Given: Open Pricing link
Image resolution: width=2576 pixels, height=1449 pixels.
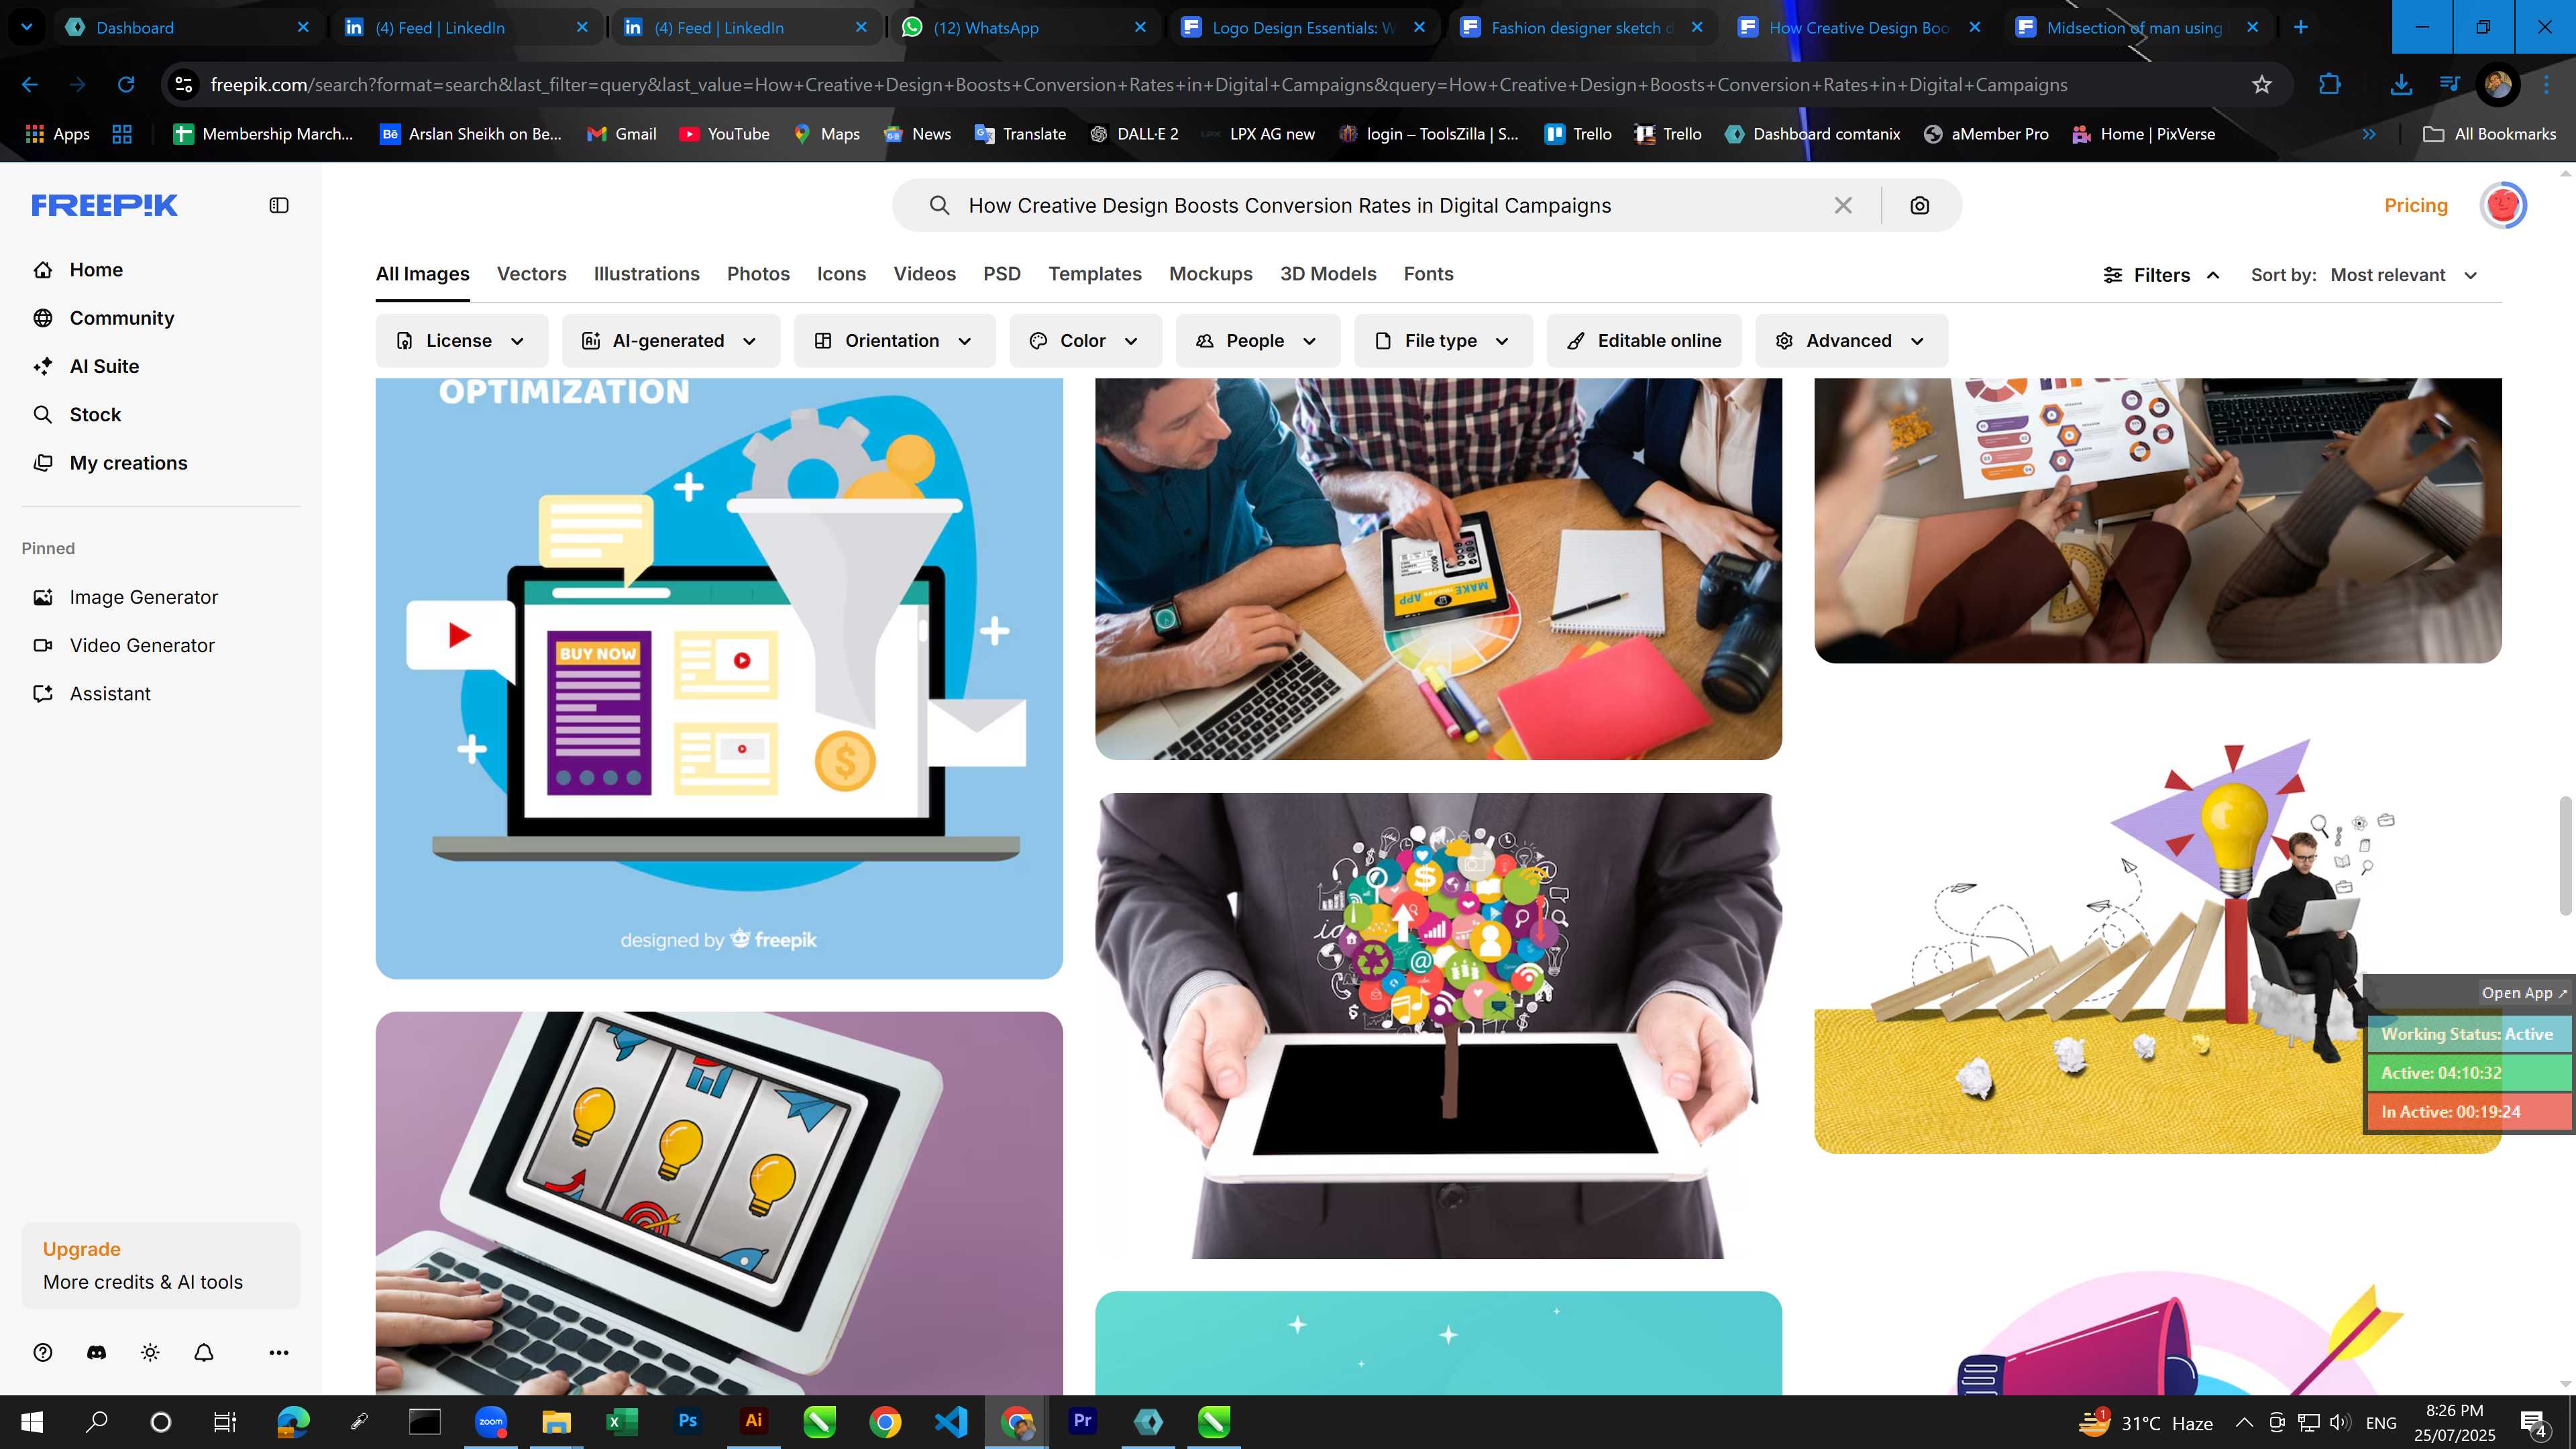Looking at the screenshot, I should (2415, 205).
